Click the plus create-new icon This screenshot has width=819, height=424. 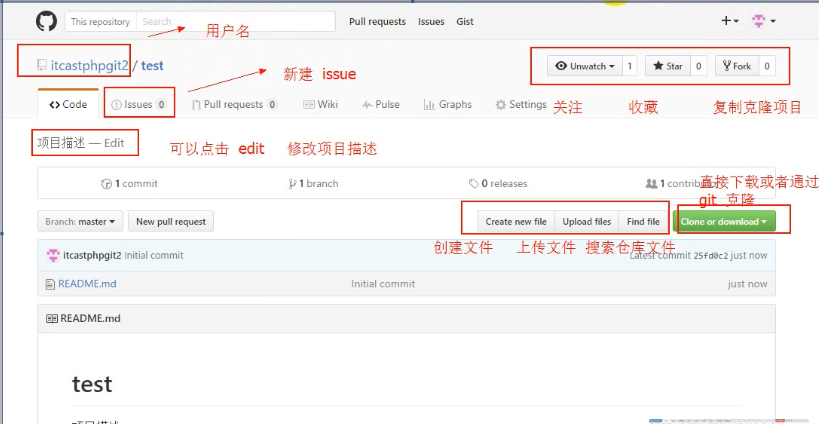pos(729,21)
